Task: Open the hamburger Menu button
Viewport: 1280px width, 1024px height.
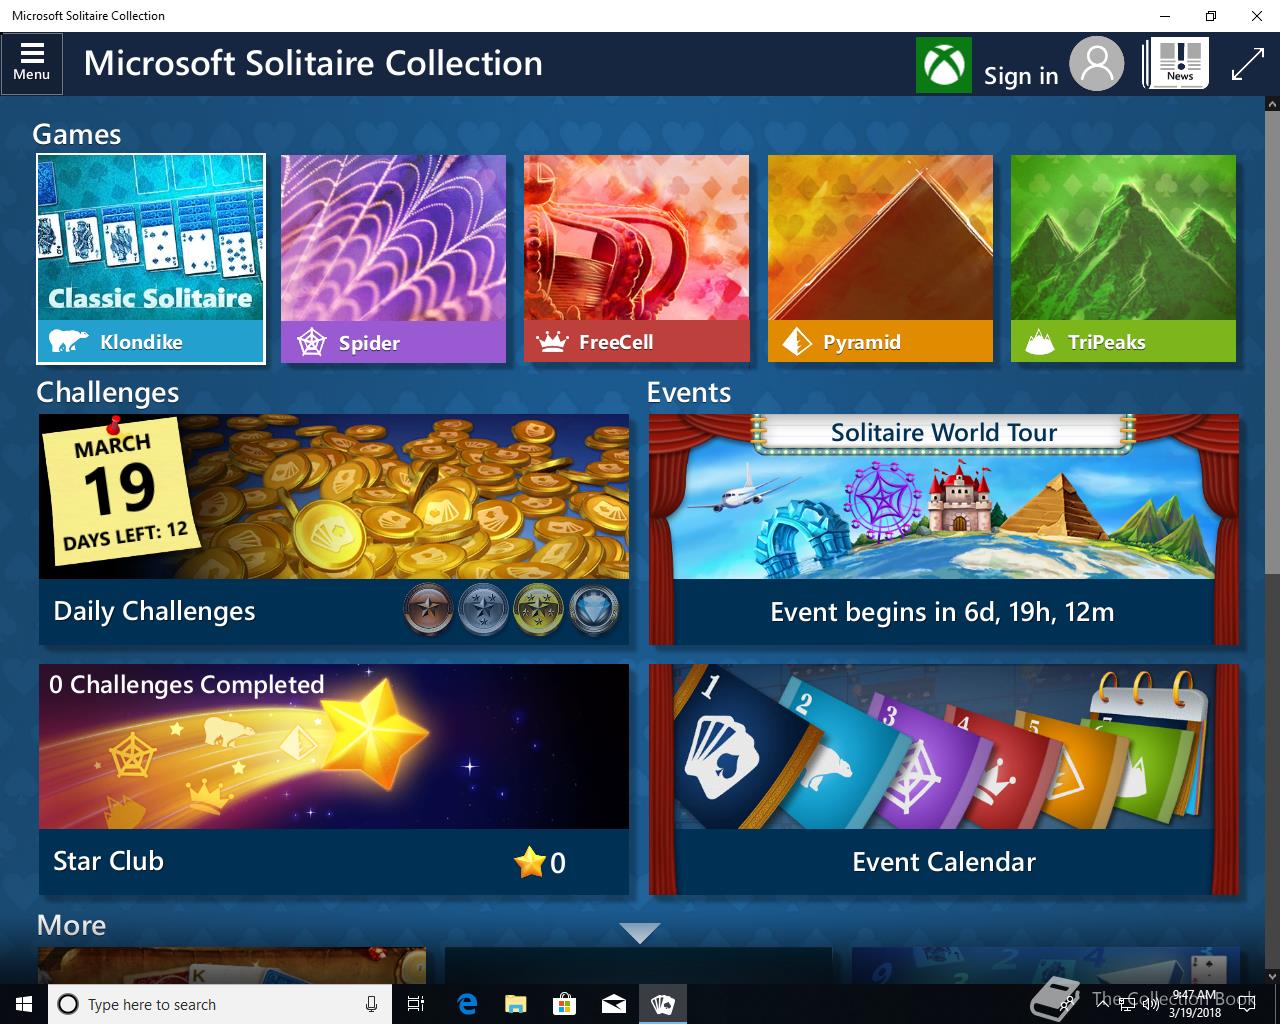Action: pyautogui.click(x=32, y=63)
